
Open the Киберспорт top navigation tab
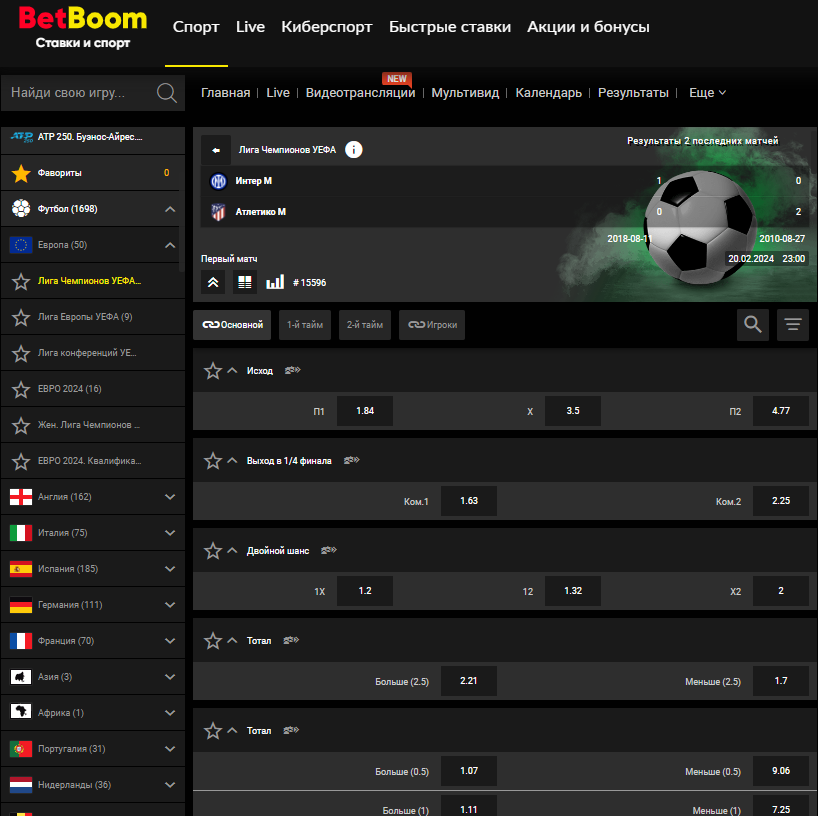[x=327, y=27]
